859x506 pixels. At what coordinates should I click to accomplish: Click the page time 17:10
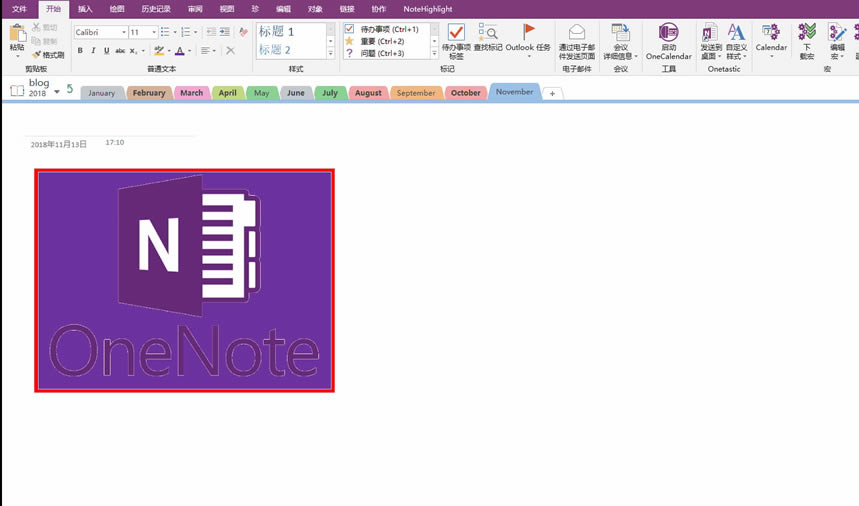(115, 142)
